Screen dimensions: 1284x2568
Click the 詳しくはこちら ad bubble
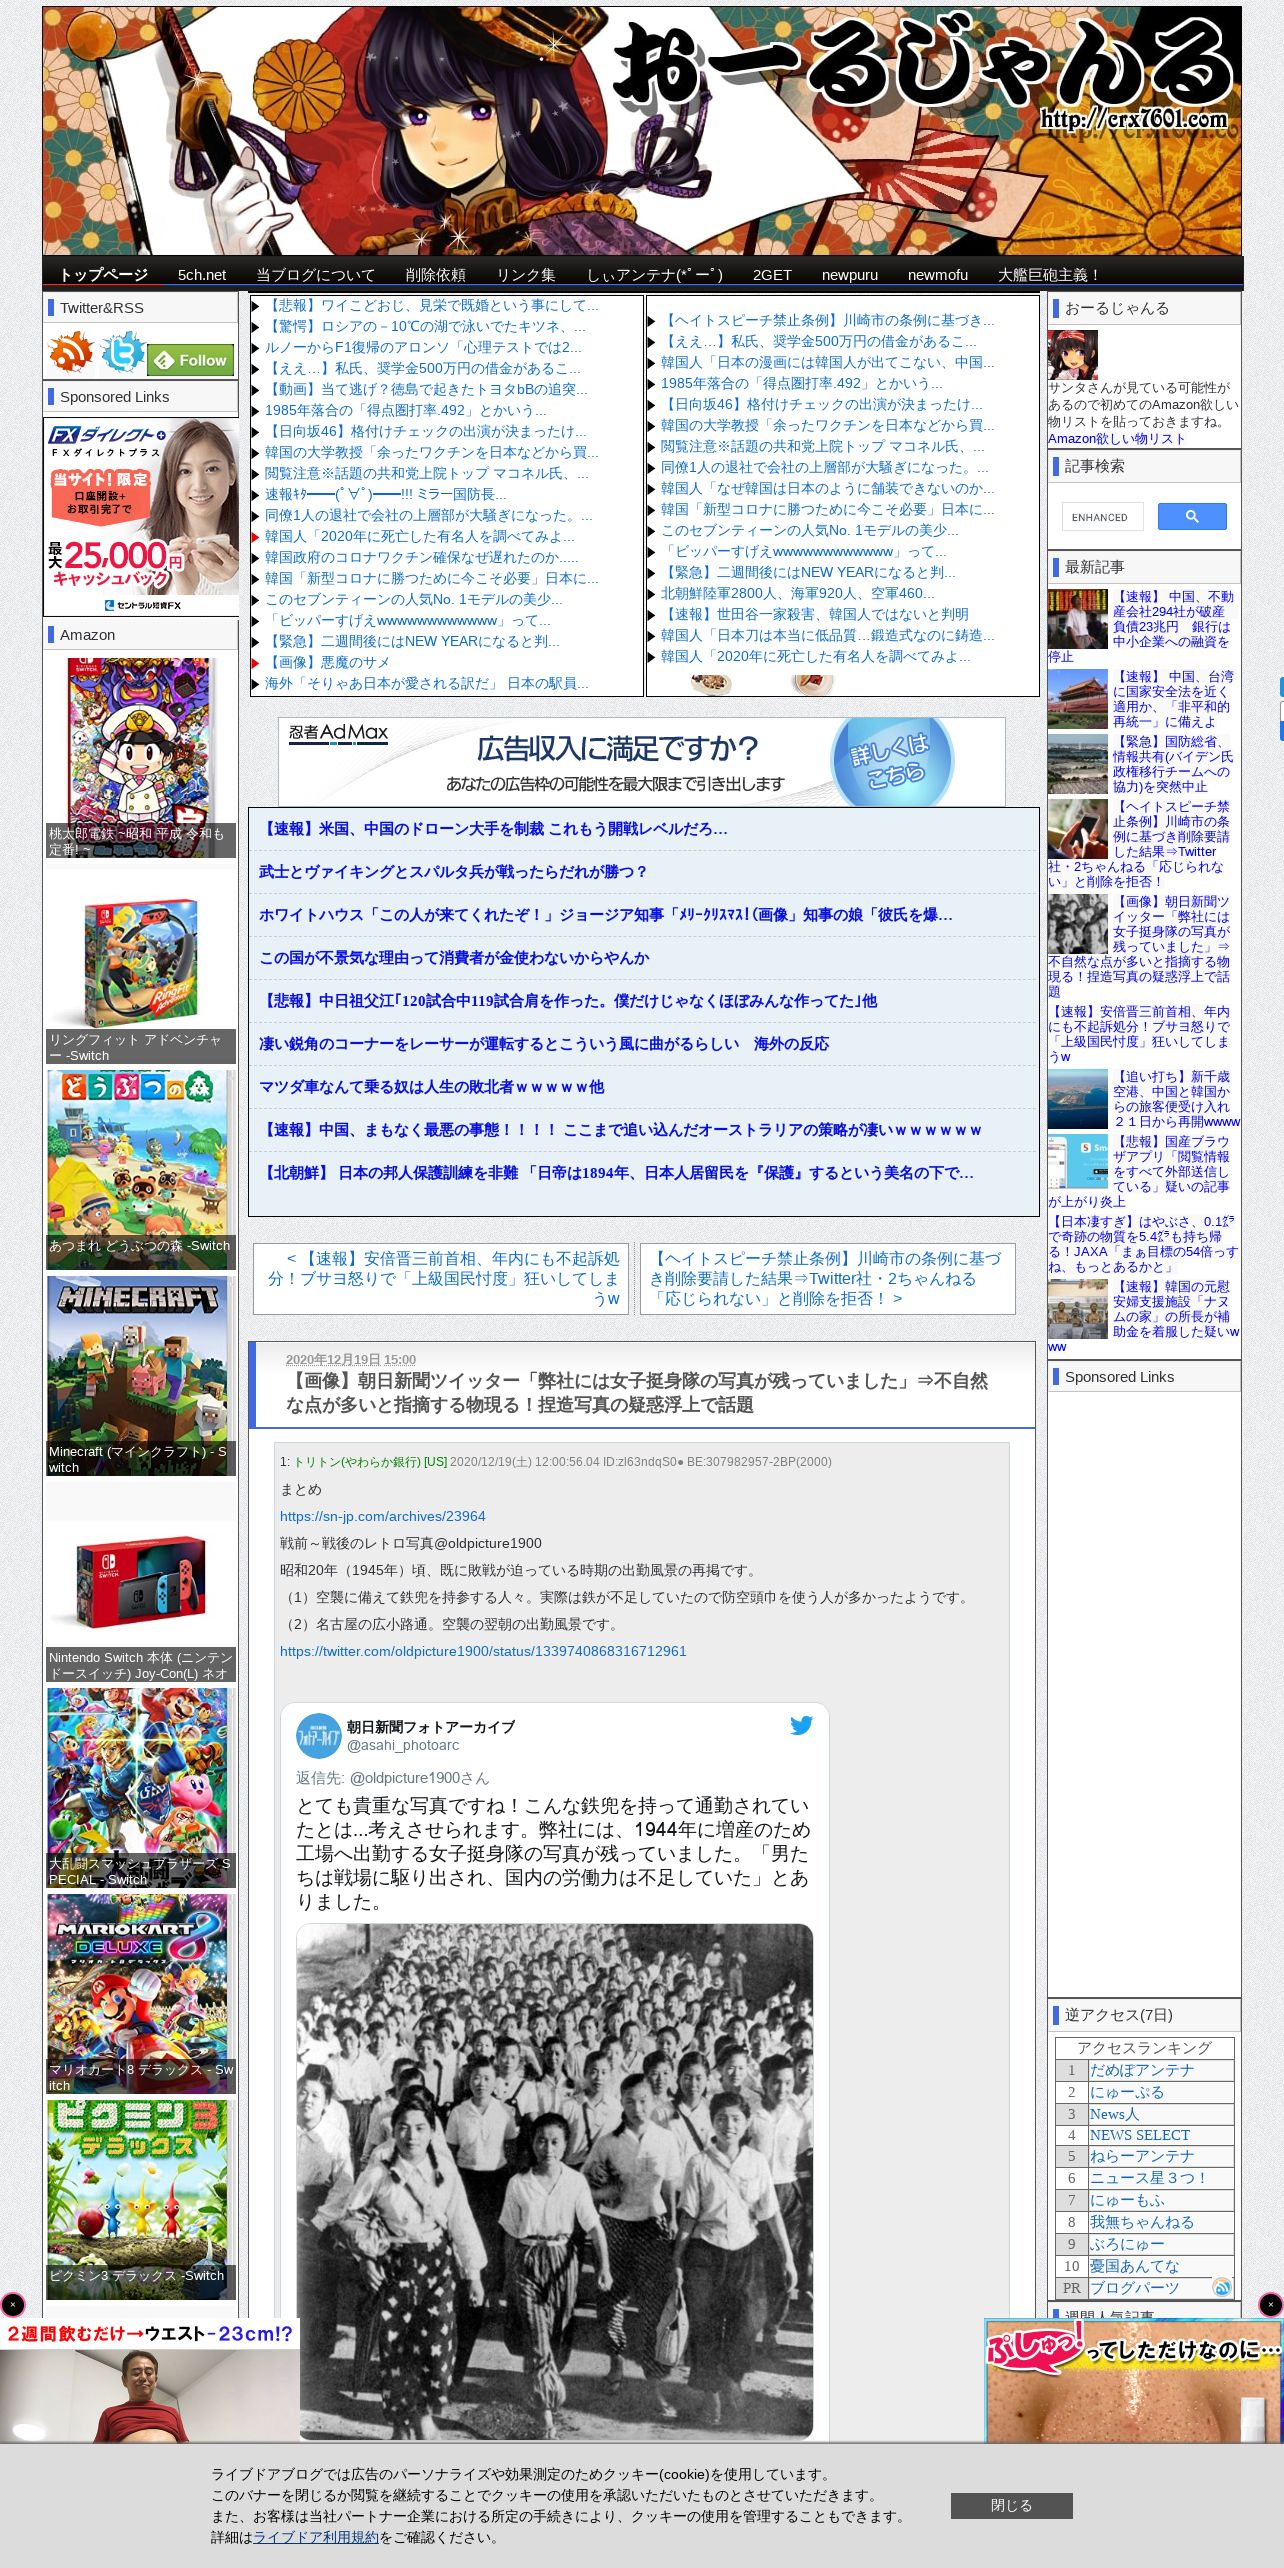point(892,761)
